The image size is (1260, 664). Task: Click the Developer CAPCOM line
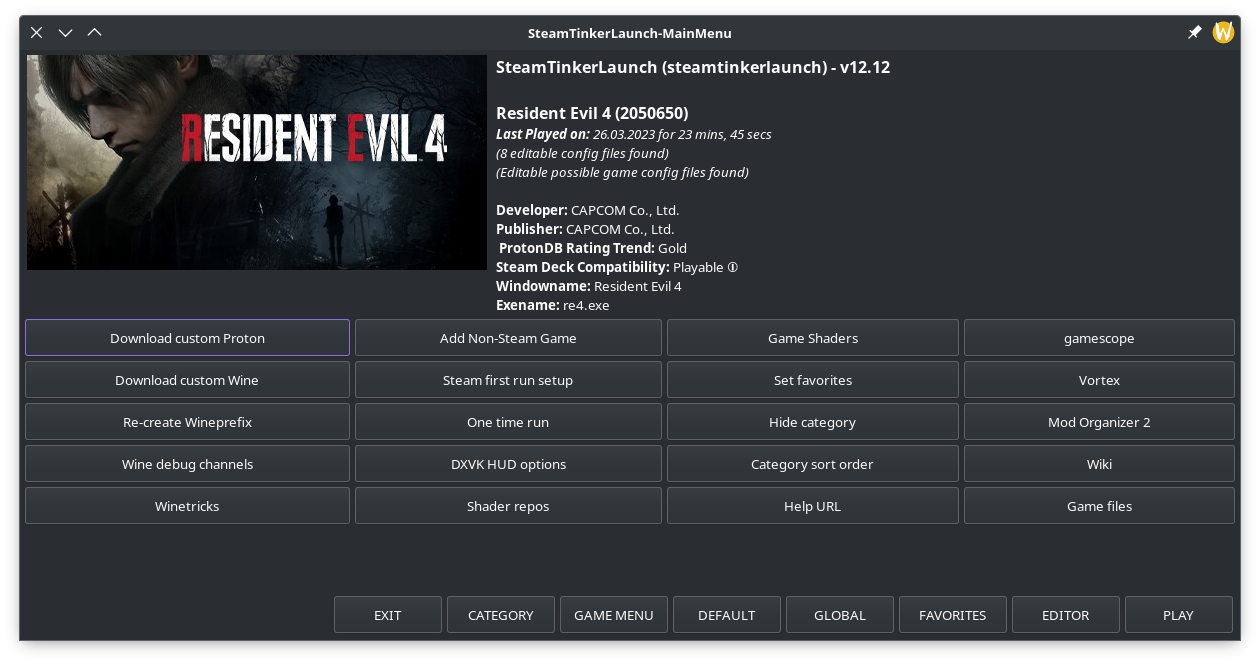coord(587,210)
